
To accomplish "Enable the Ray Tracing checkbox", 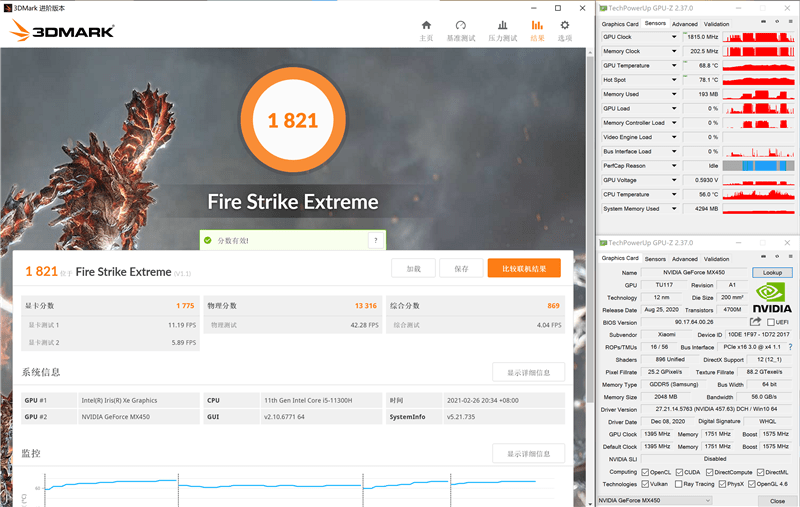I will coord(678,484).
